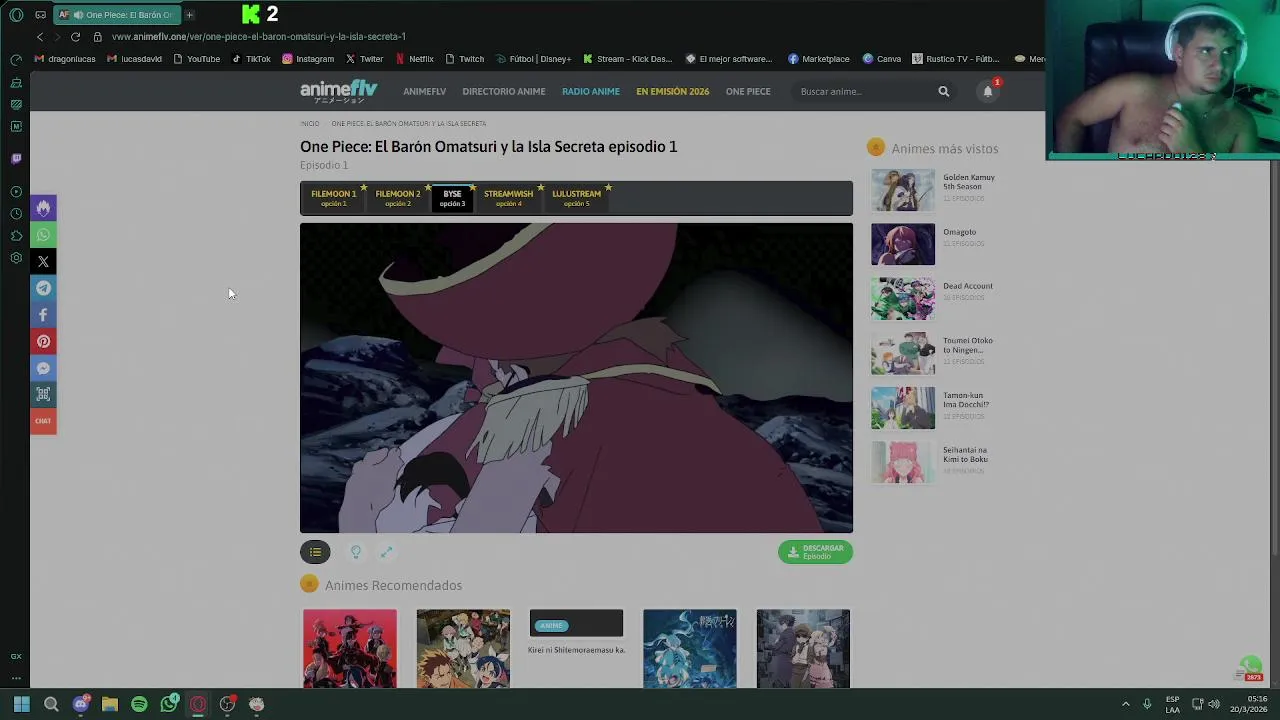Open the QR code share icon
This screenshot has height=720, width=1280.
43,394
